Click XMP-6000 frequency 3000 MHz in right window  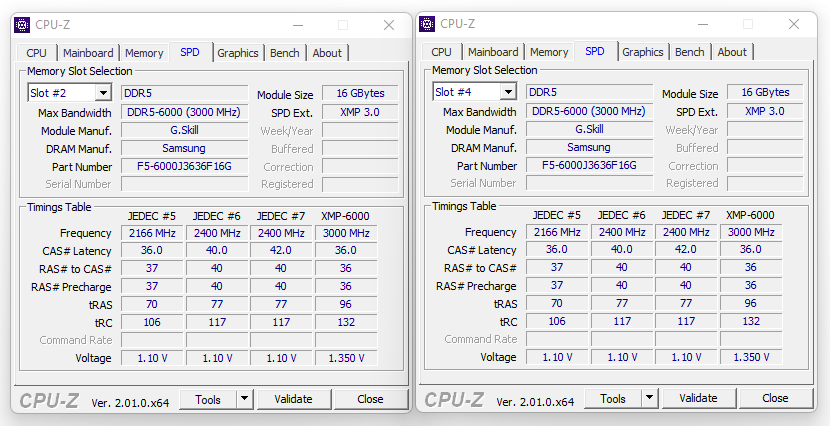point(751,232)
